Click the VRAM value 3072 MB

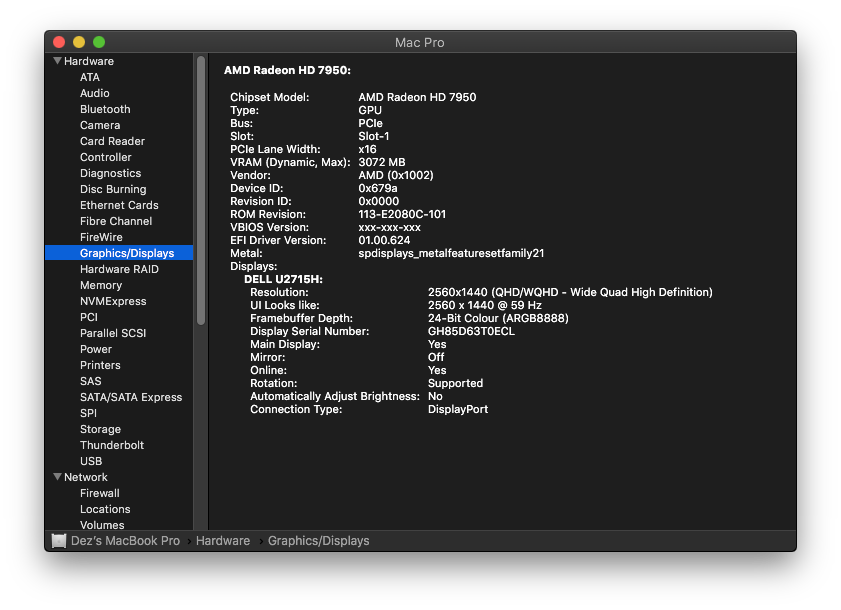382,163
